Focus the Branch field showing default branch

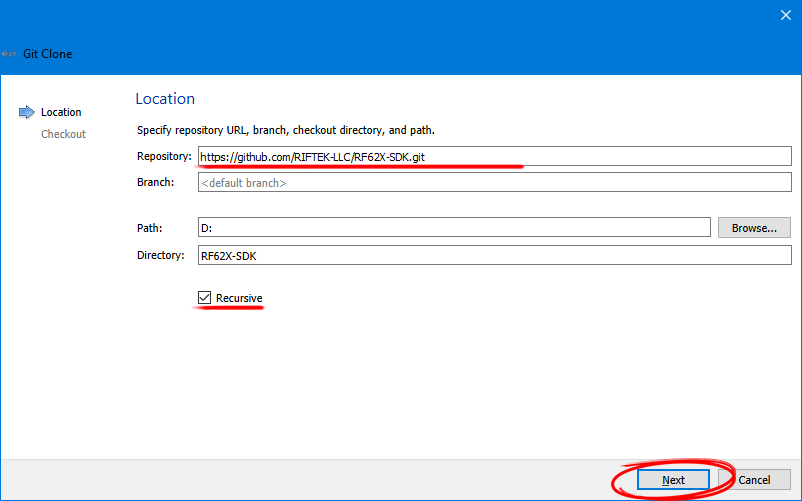pyautogui.click(x=494, y=183)
